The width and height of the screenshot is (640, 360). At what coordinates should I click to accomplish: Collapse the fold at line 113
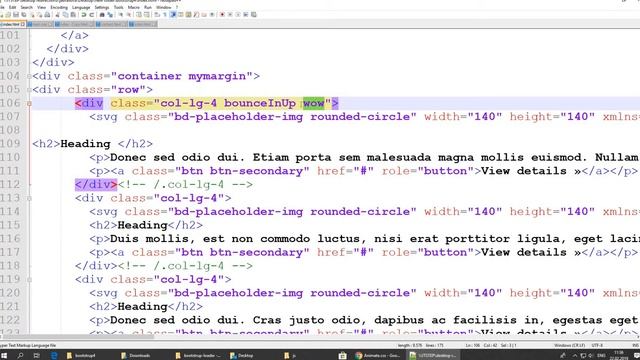(29, 198)
